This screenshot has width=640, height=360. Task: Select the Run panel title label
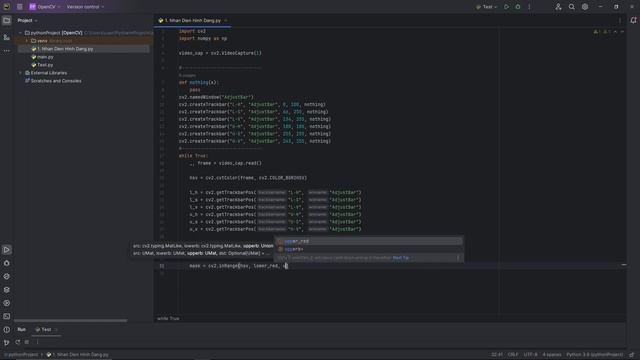click(x=22, y=329)
